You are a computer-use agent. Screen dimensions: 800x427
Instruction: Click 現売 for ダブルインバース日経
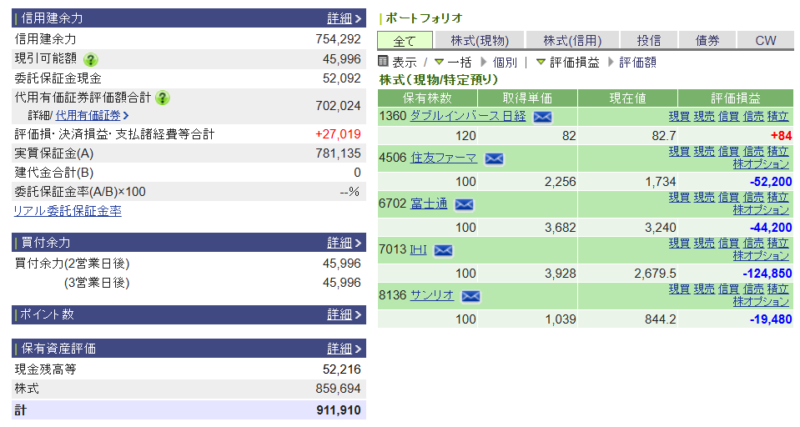(x=704, y=116)
